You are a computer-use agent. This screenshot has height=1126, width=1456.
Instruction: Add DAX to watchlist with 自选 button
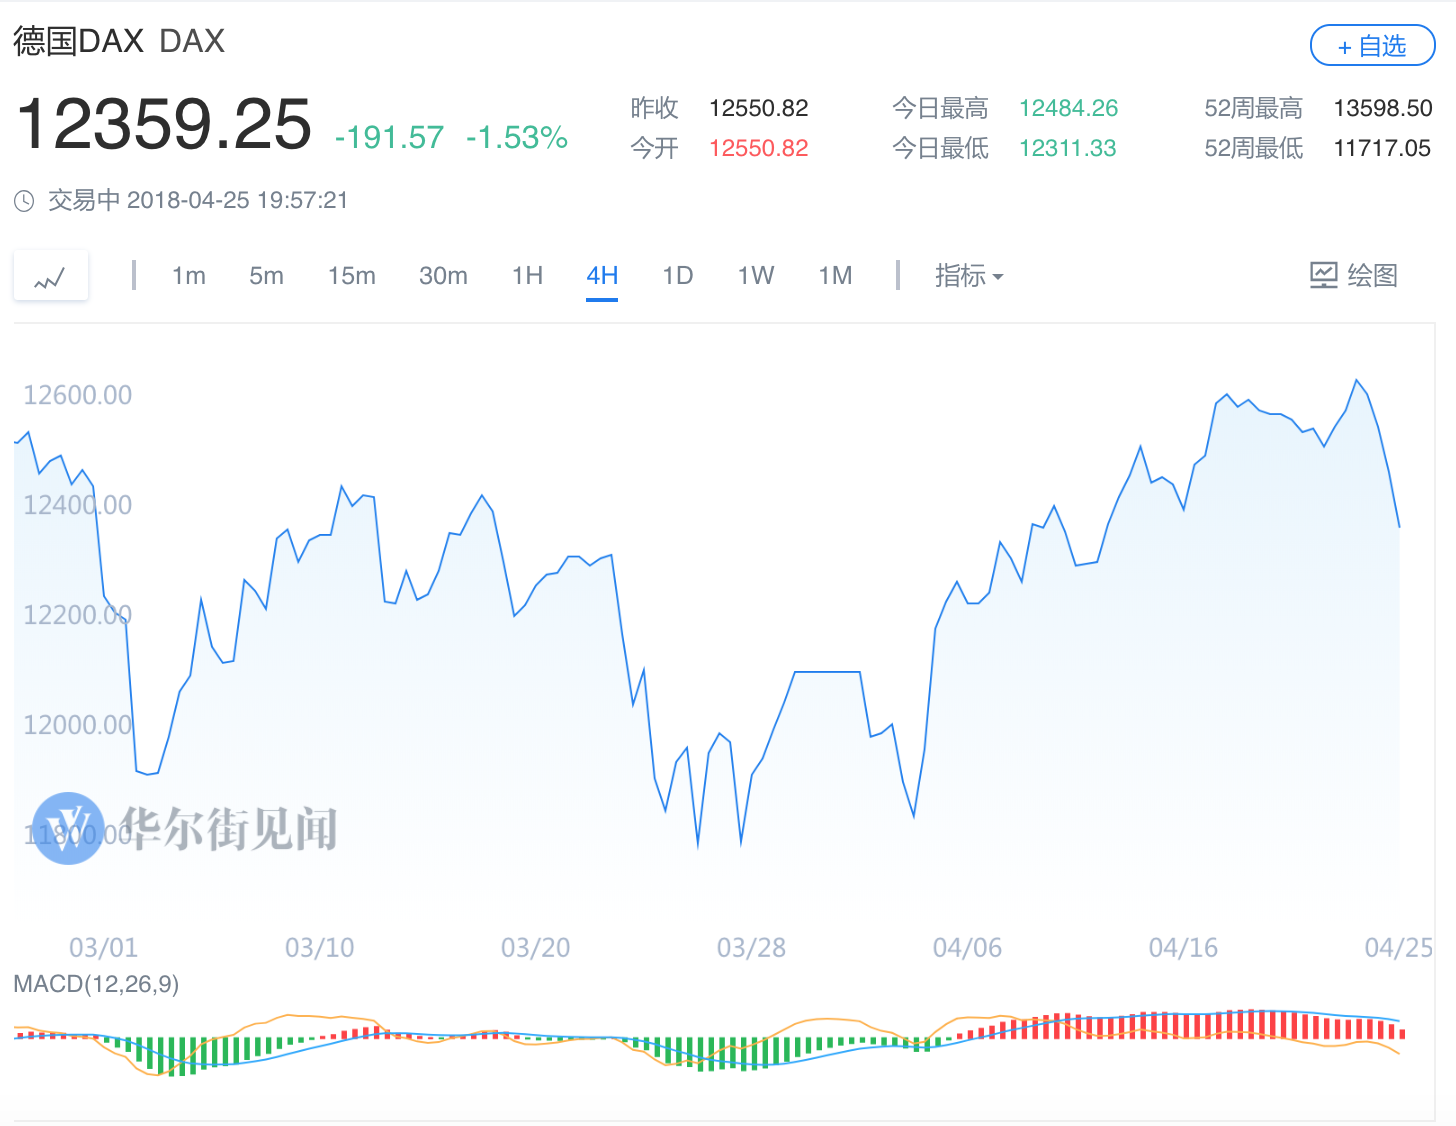click(x=1372, y=46)
